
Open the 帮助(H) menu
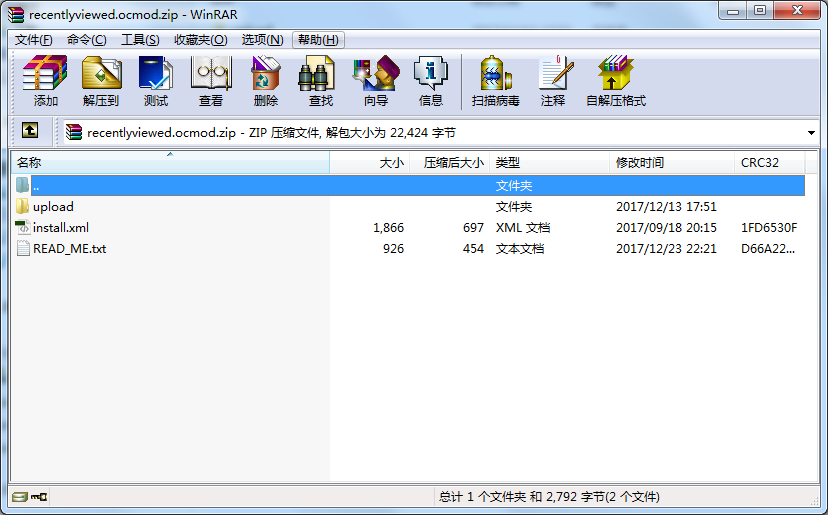(x=318, y=40)
